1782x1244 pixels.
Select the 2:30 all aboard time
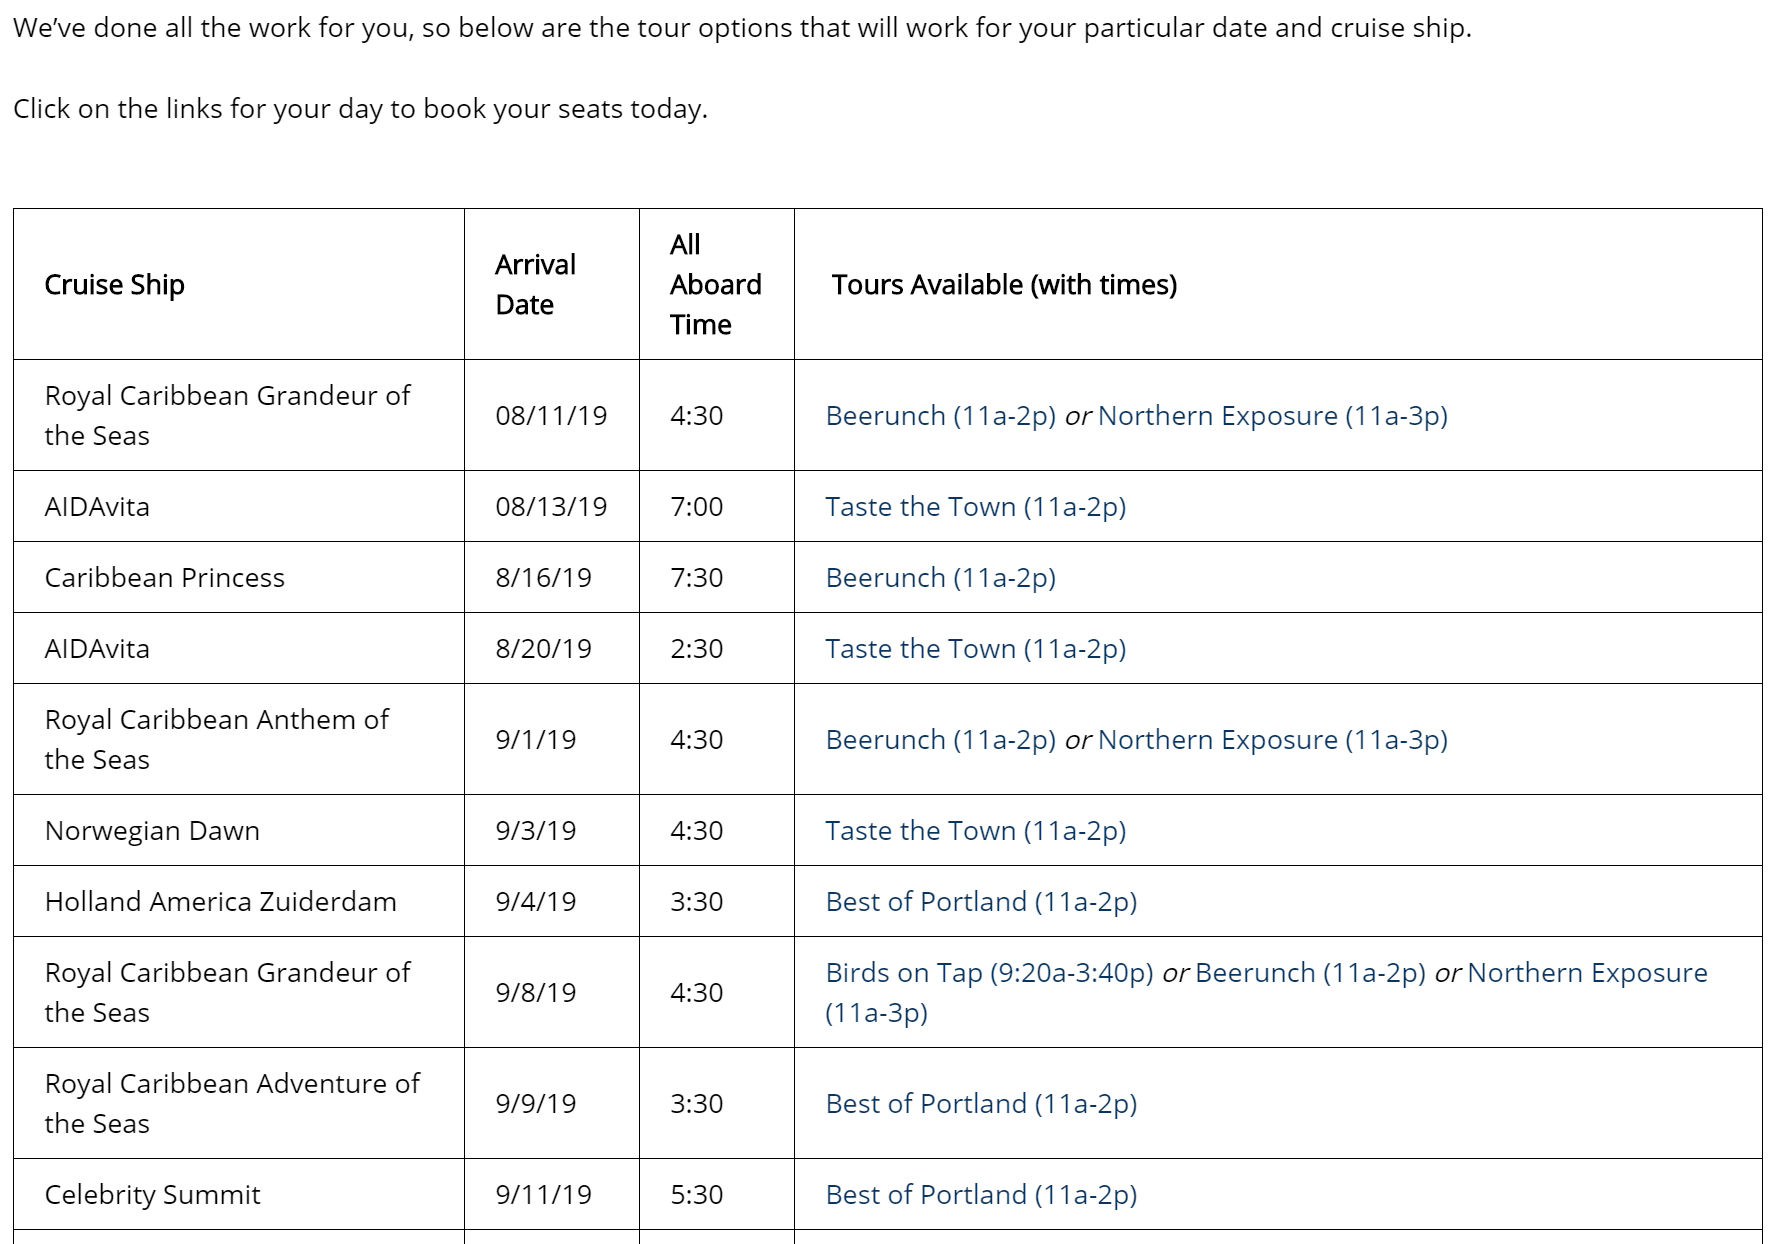(x=696, y=648)
